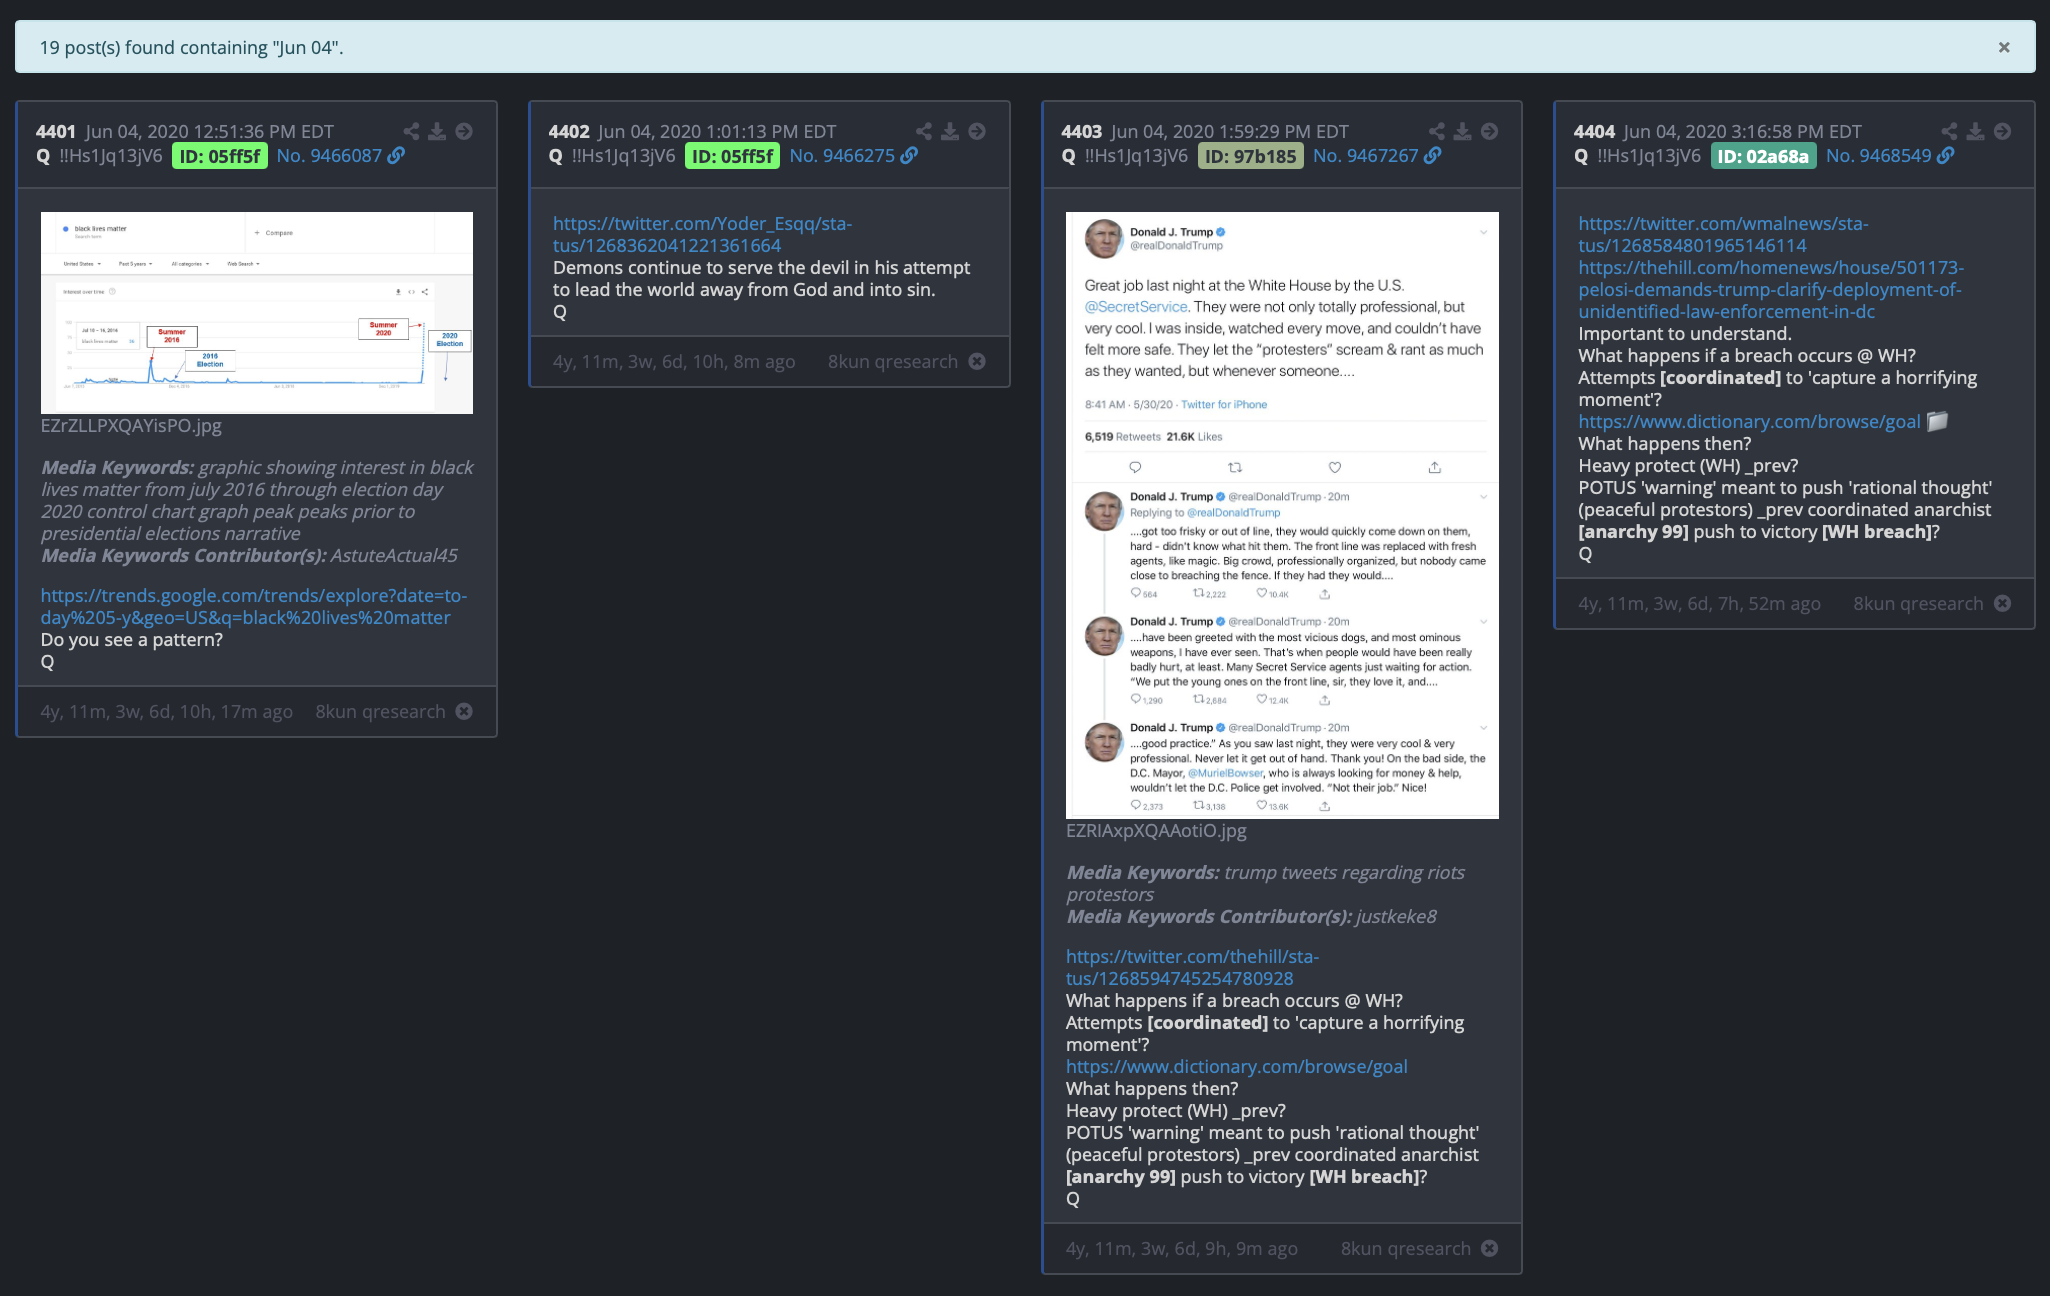This screenshot has width=2050, height=1296.
Task: Click contributor name AstuteActual45
Action: point(394,555)
